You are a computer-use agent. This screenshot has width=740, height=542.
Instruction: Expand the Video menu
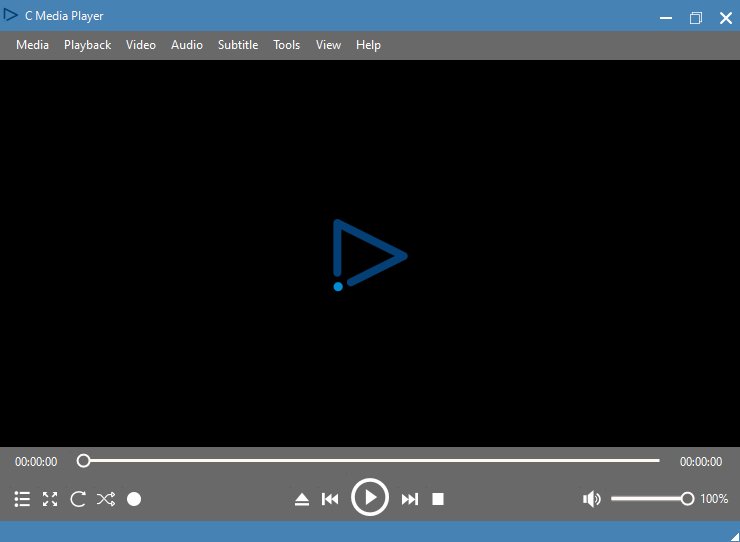coord(141,45)
